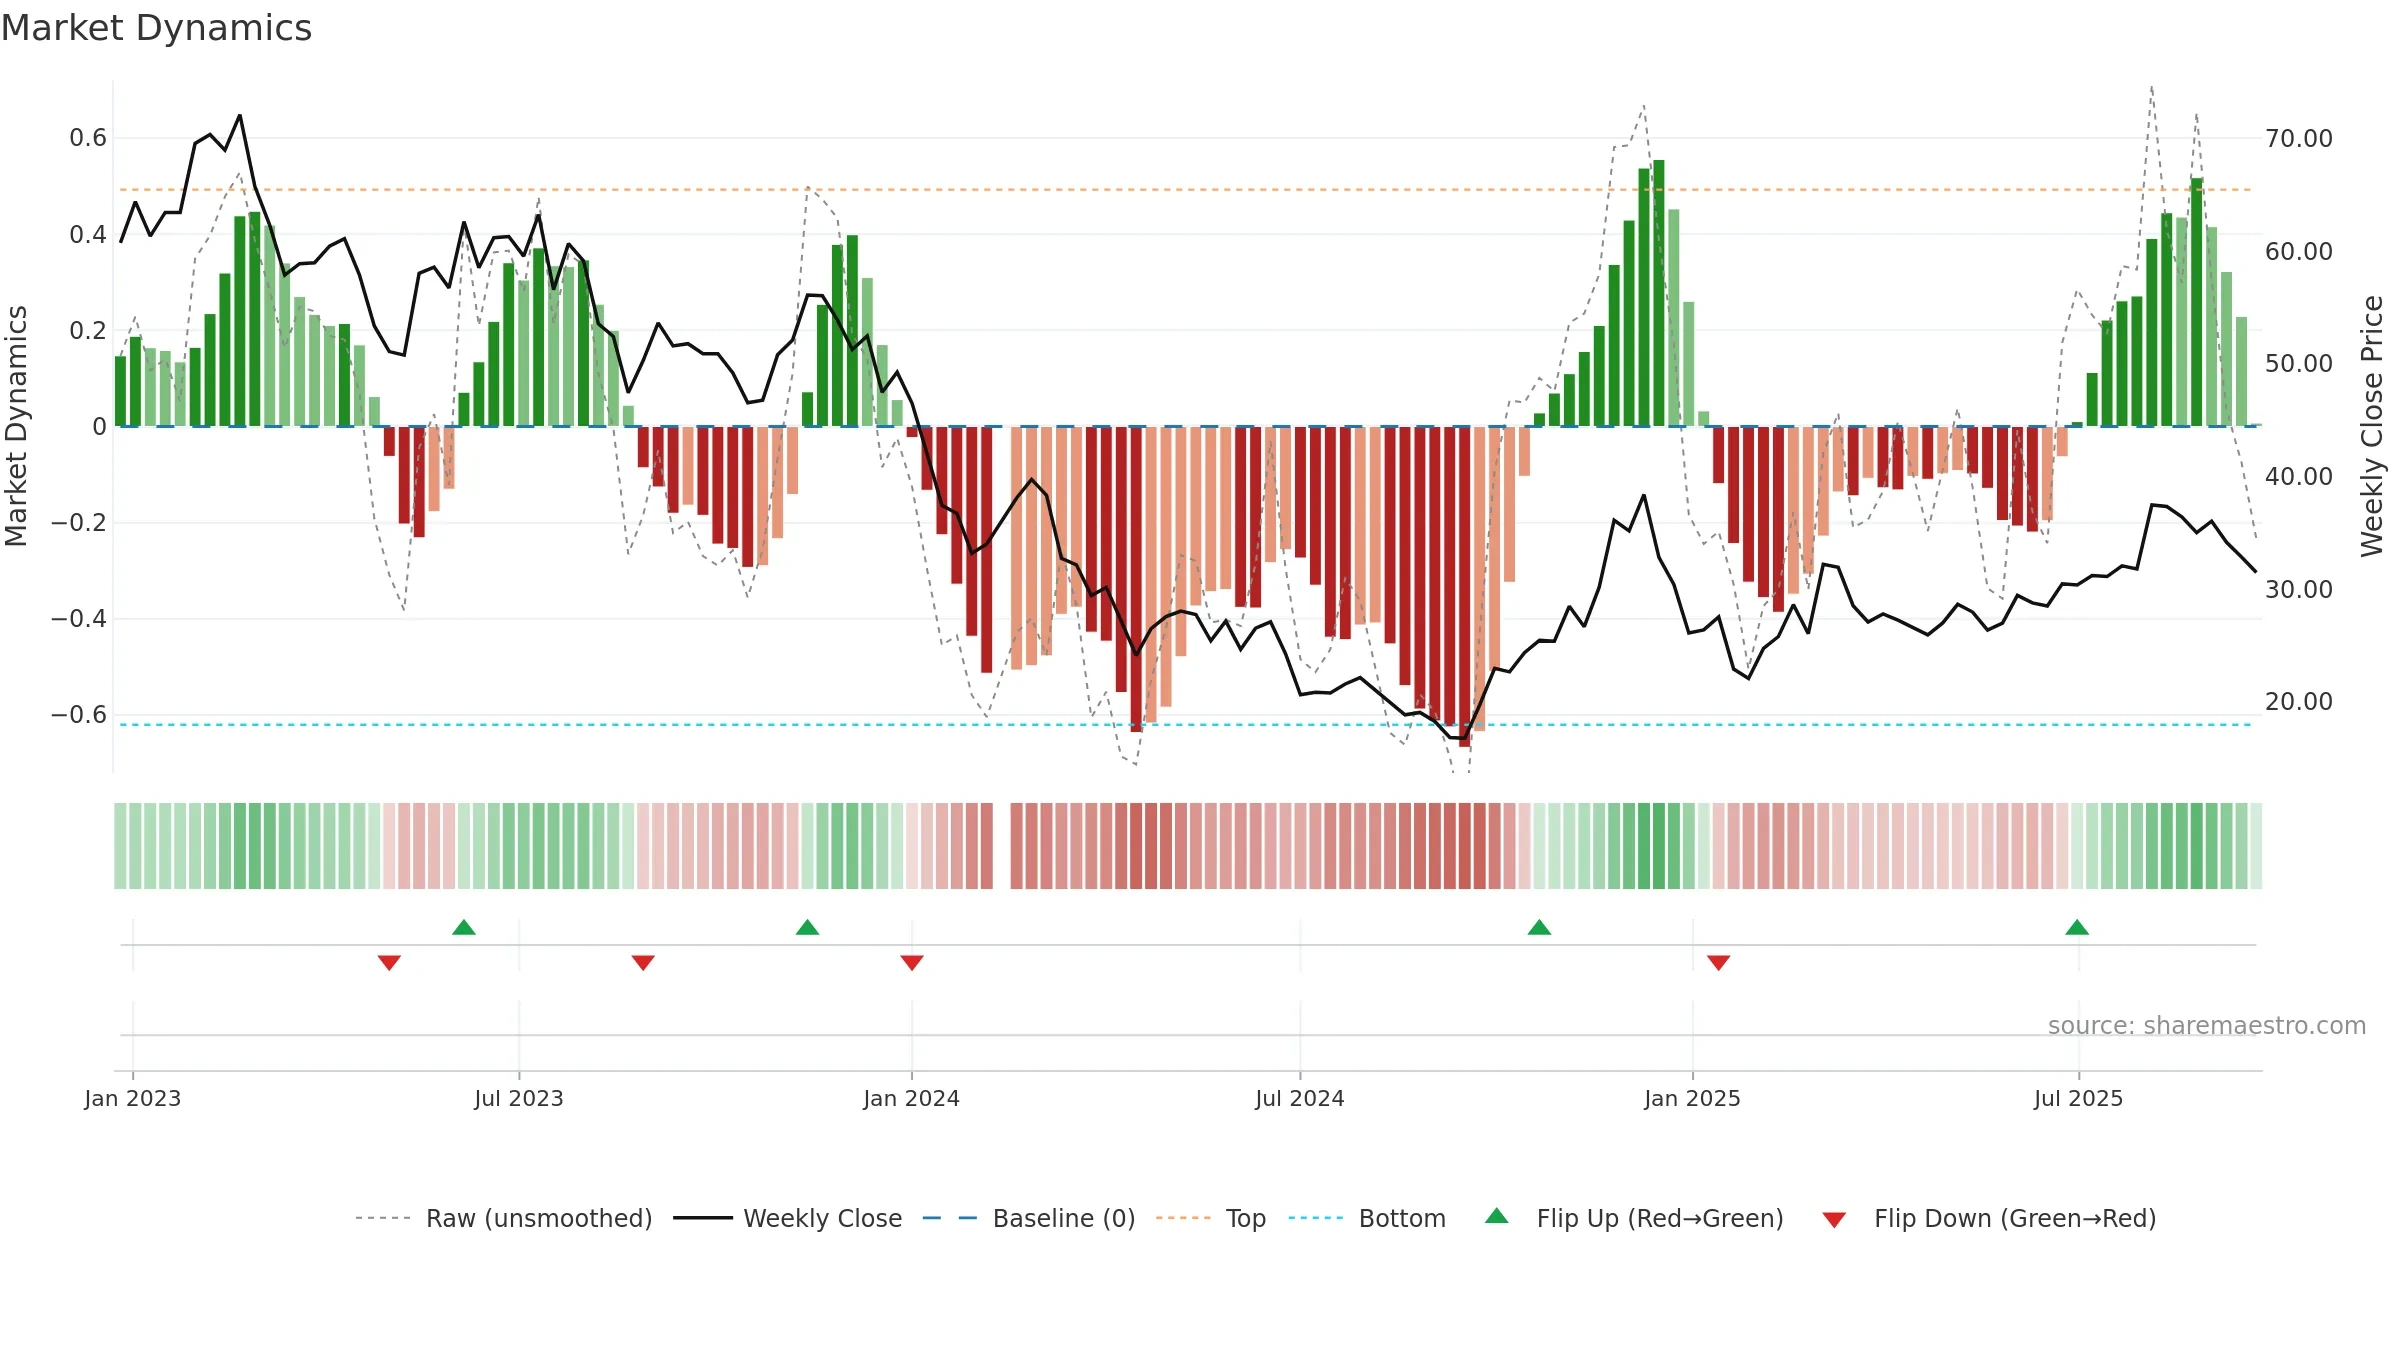Click the source: sharemaestro.com text
The image size is (2400, 1350).
click(x=2207, y=1026)
